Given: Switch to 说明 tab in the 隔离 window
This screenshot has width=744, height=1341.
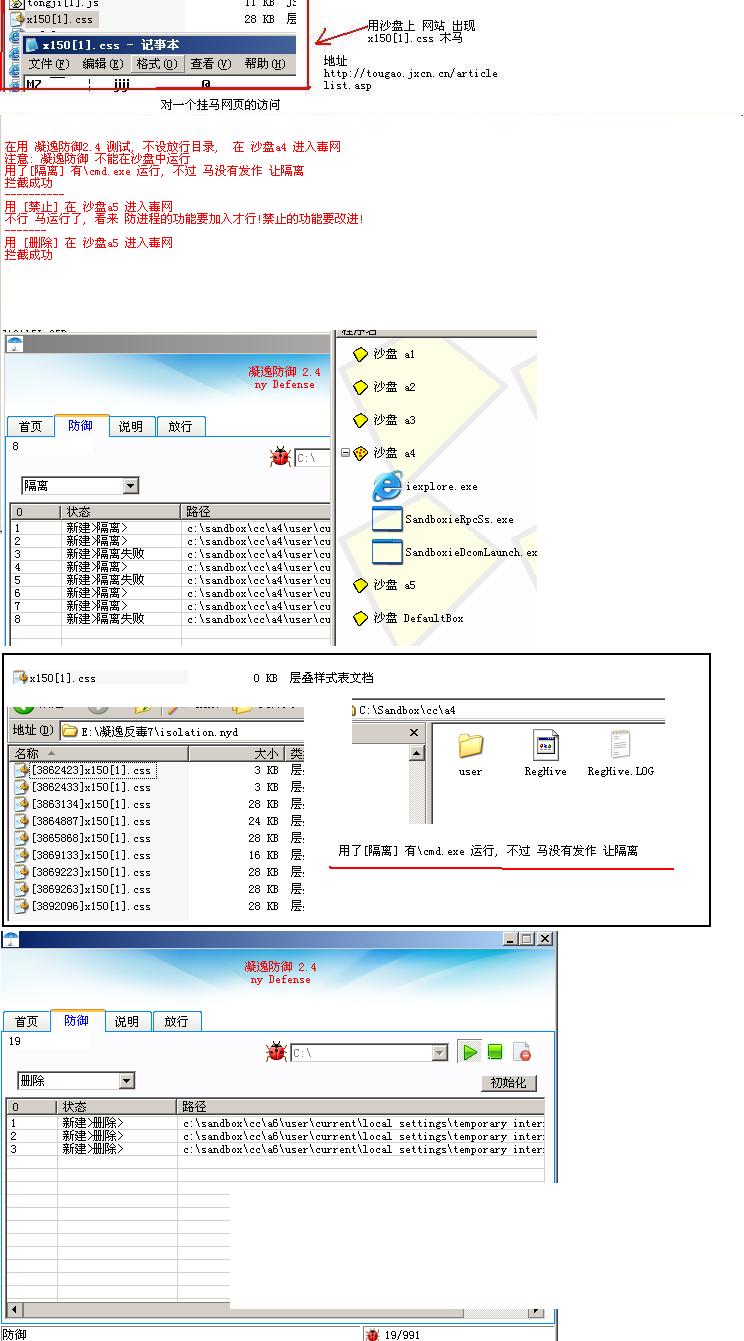Looking at the screenshot, I should (130, 426).
